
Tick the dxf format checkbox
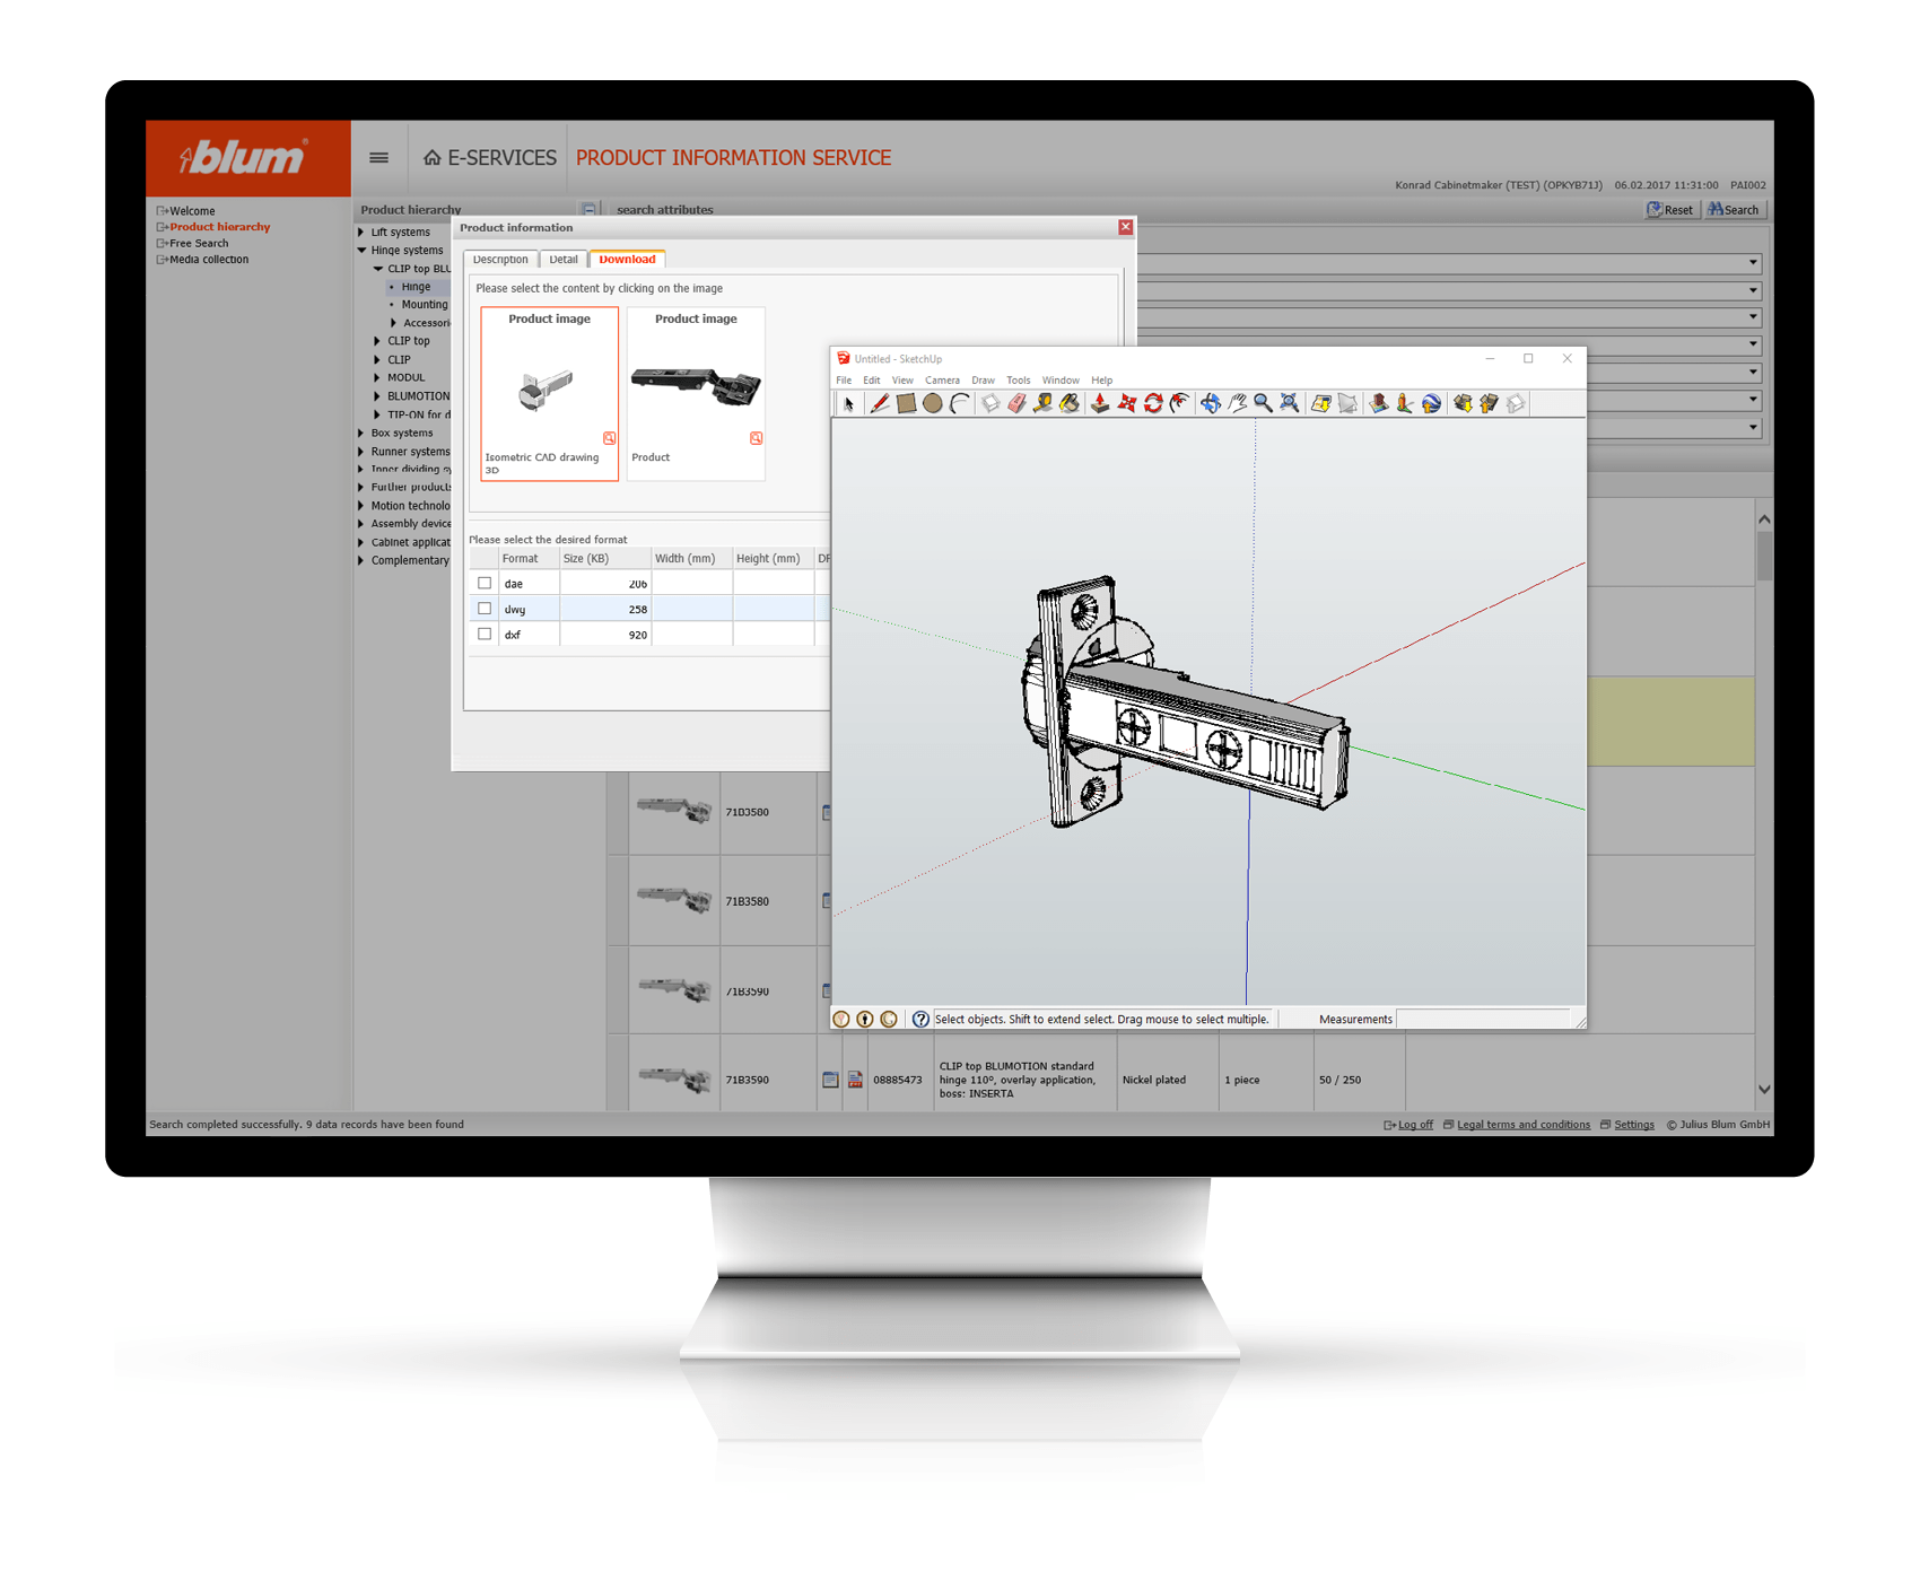pos(484,633)
